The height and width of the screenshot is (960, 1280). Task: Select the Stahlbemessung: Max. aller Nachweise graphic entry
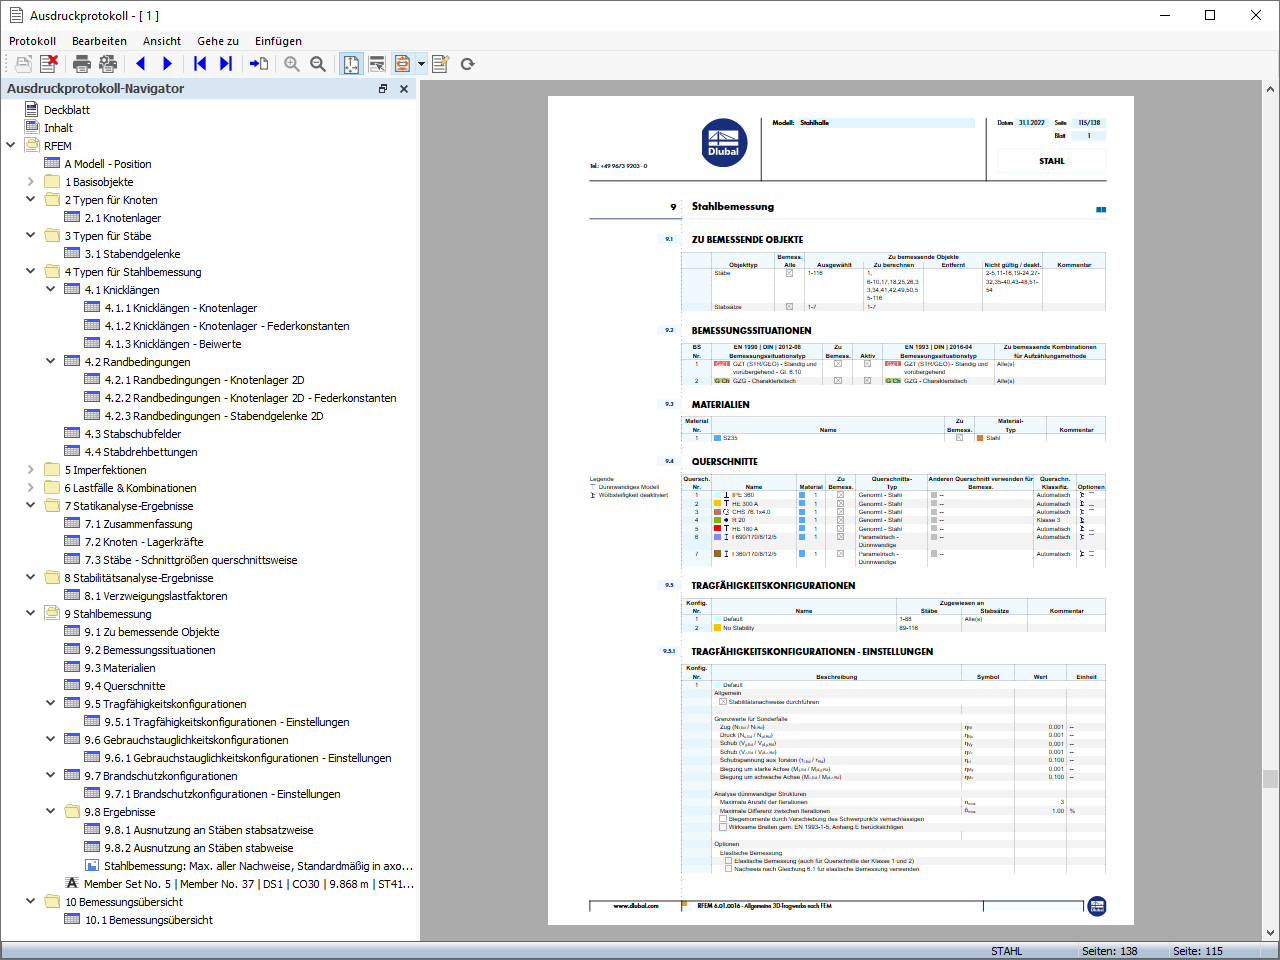click(259, 866)
